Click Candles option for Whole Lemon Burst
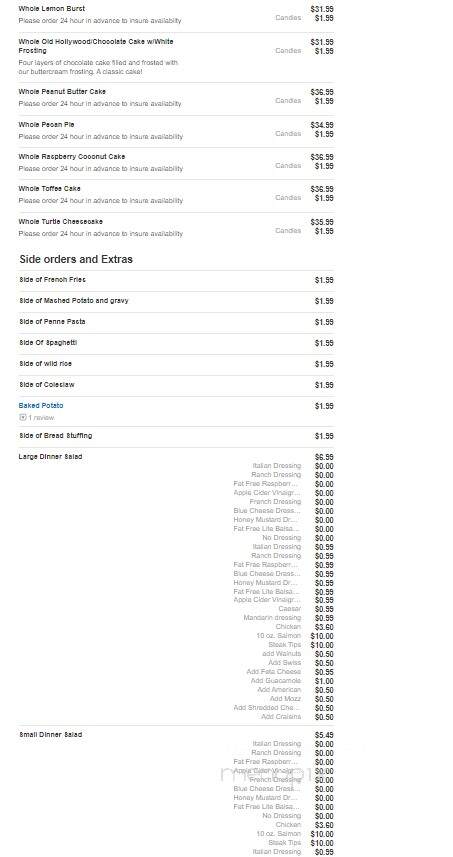Image resolution: width=453 pixels, height=857 pixels. click(288, 17)
